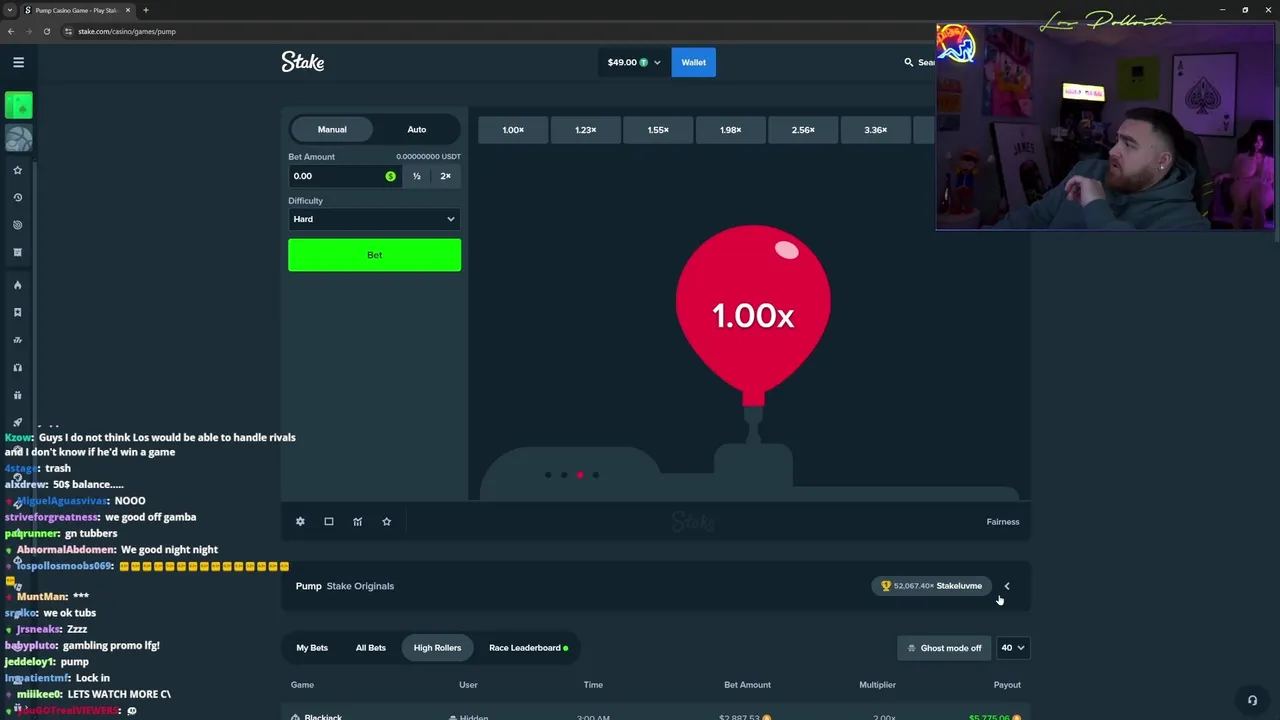Open the flame icon in the sidebar
Viewport: 1280px width, 720px height.
[x=17, y=285]
